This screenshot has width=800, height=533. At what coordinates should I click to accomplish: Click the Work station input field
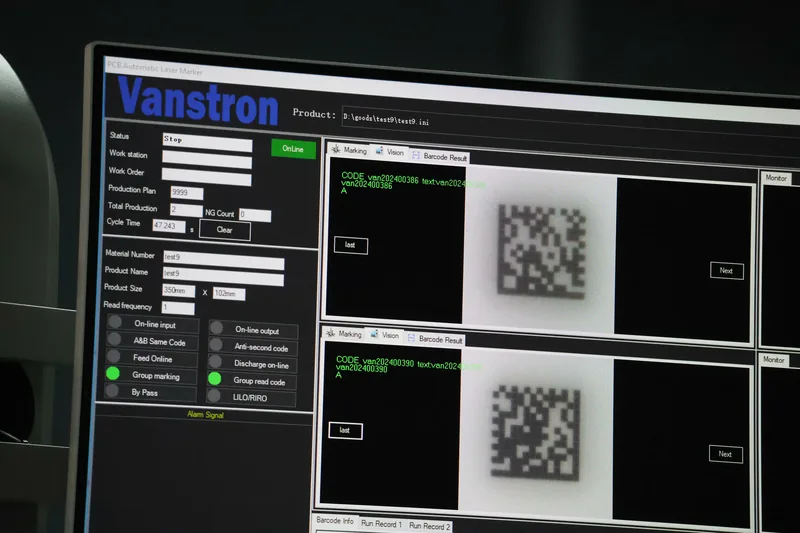tap(207, 159)
